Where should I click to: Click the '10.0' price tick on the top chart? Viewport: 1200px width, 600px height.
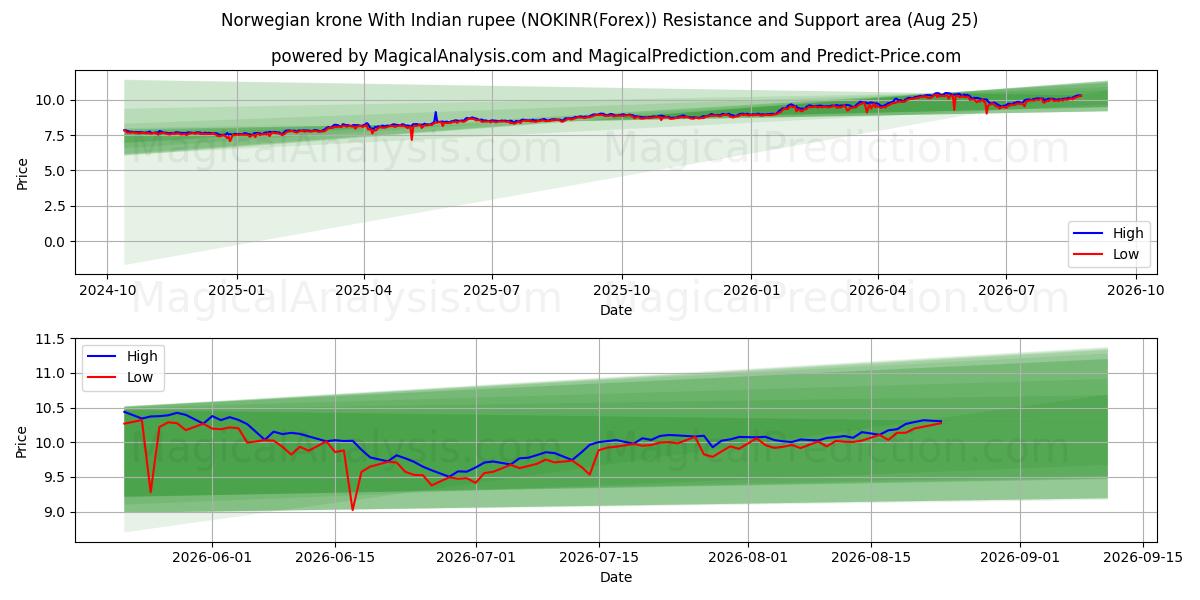[x=52, y=100]
